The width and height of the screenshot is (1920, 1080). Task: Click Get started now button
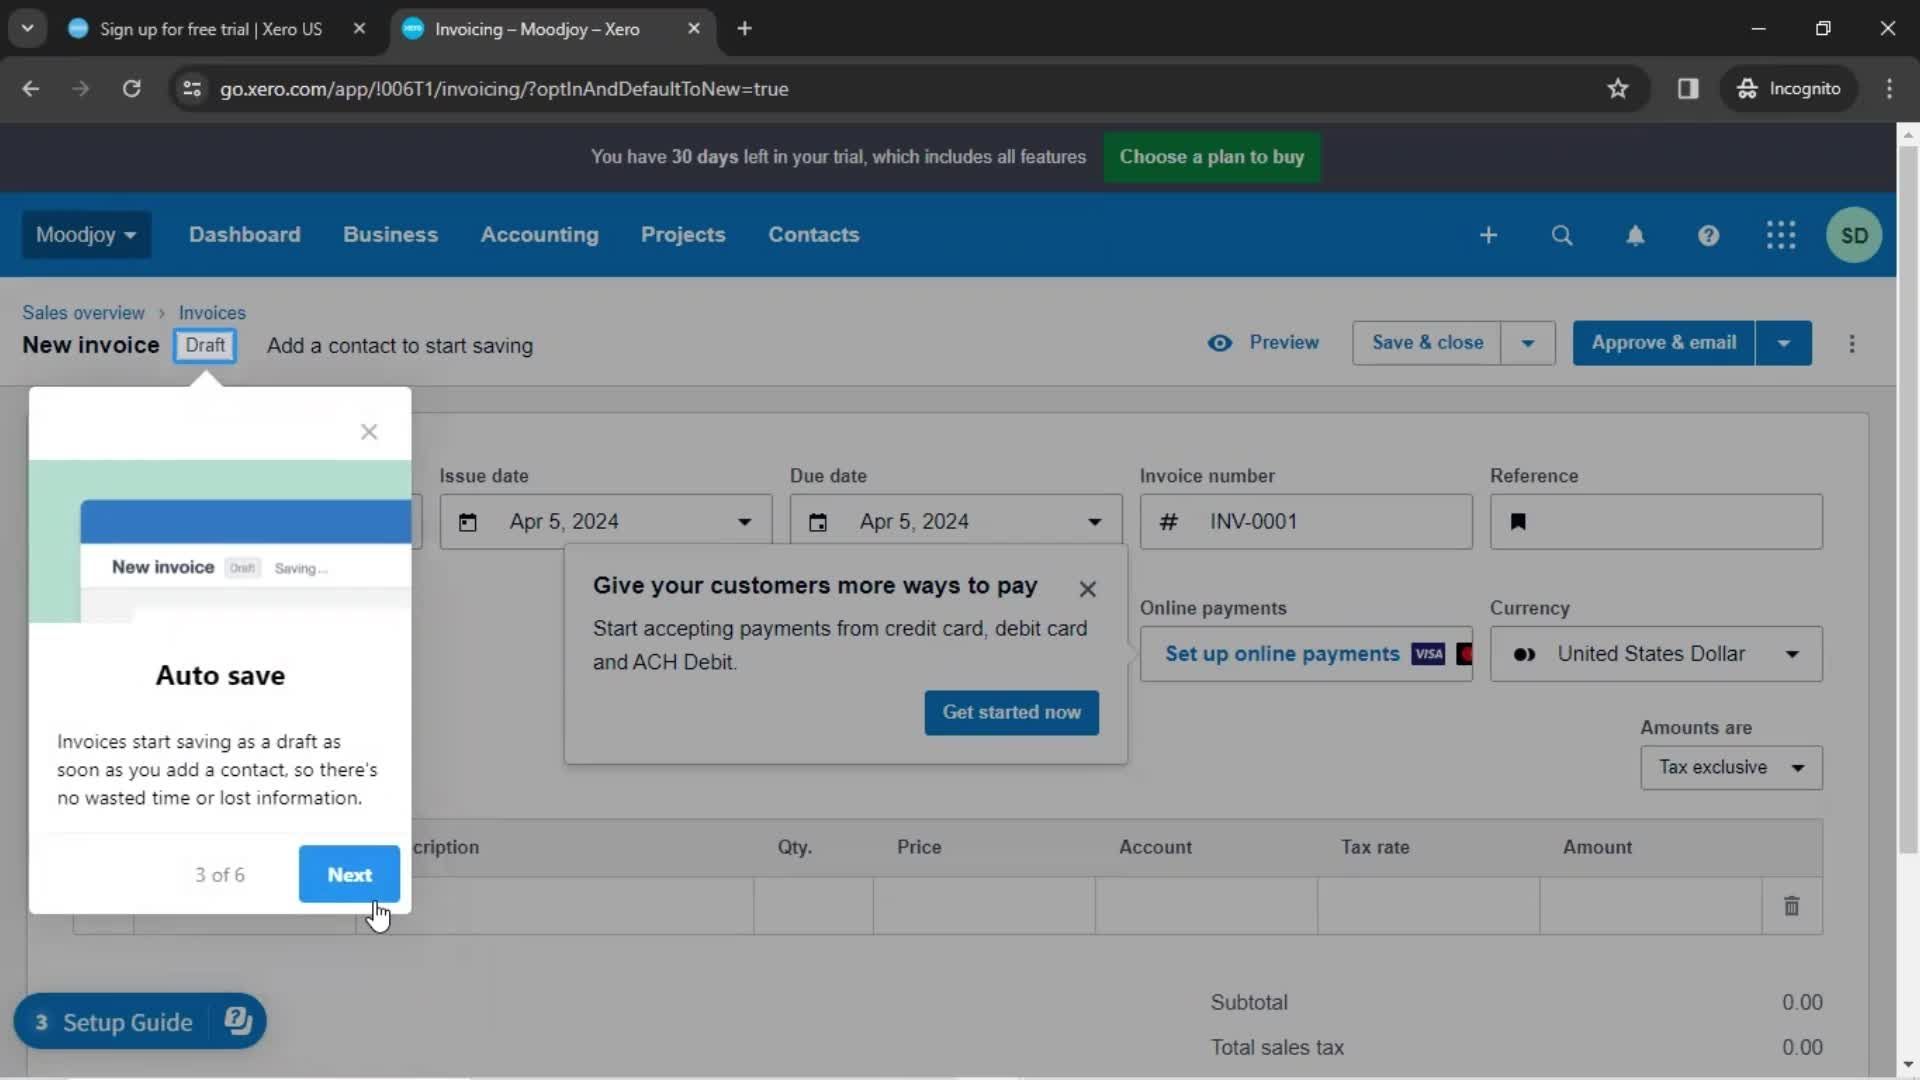(1011, 712)
